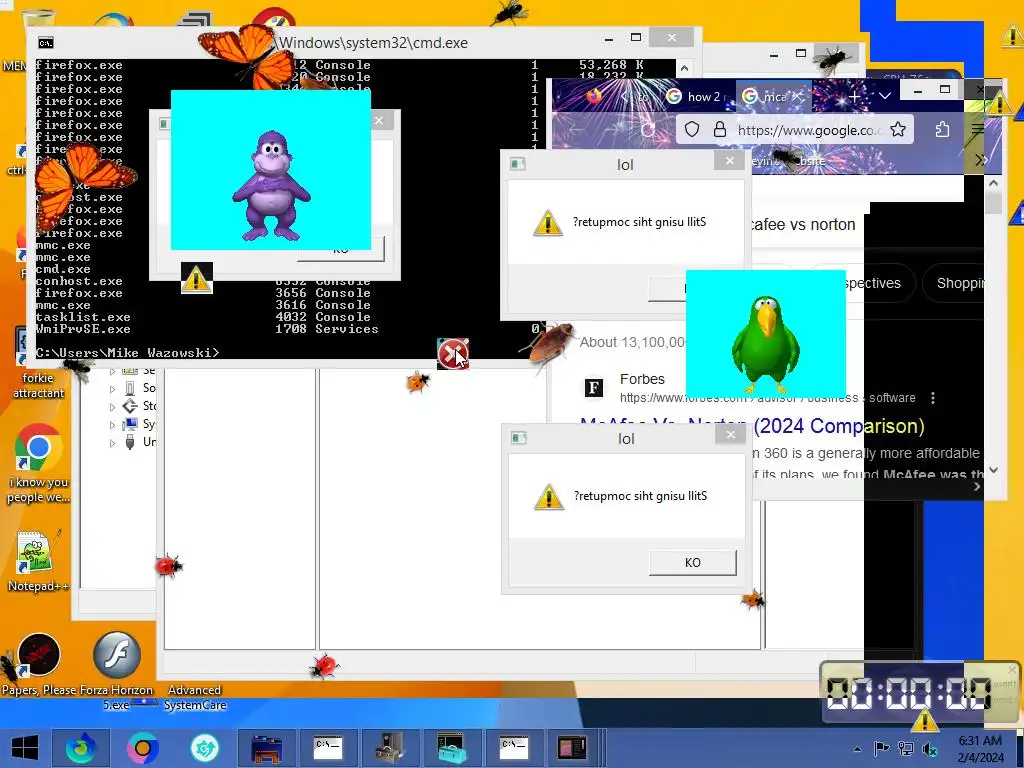This screenshot has height=768, width=1024.
Task: Click KO in the lower lol dialog
Action: [x=693, y=562]
